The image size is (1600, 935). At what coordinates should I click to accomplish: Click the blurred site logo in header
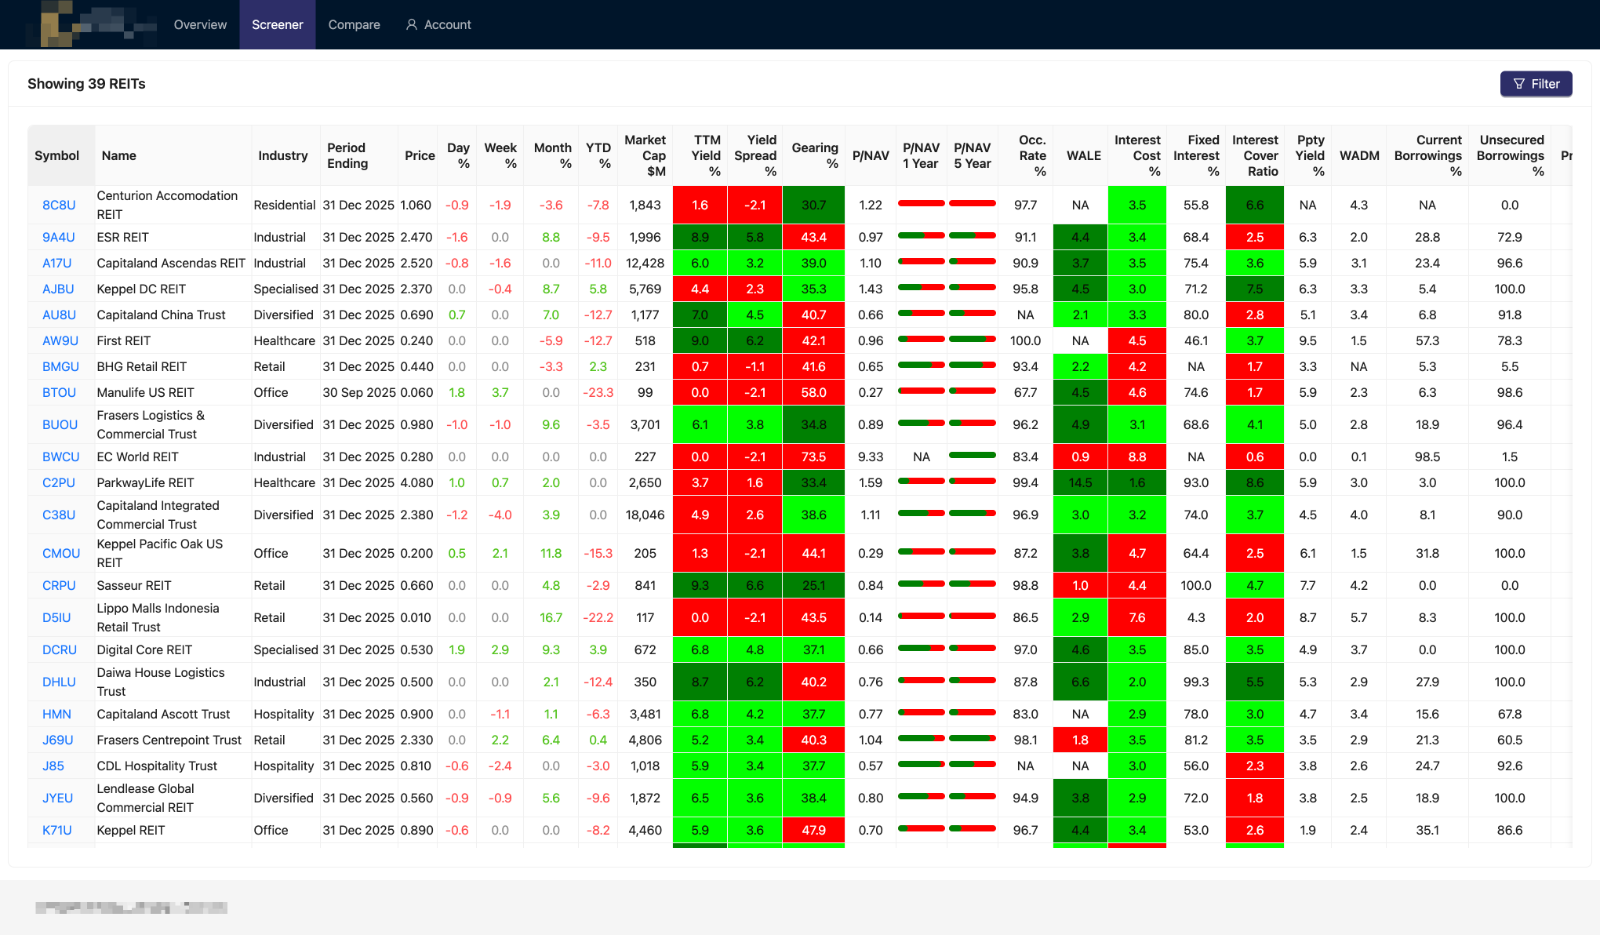[x=98, y=24]
